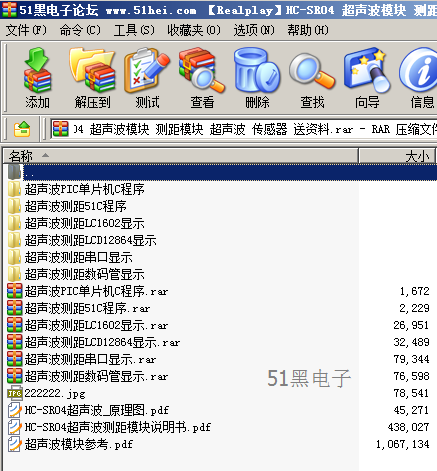437x471 pixels.
Task: Click the 解压到 (Extract To) icon
Action: [92, 78]
